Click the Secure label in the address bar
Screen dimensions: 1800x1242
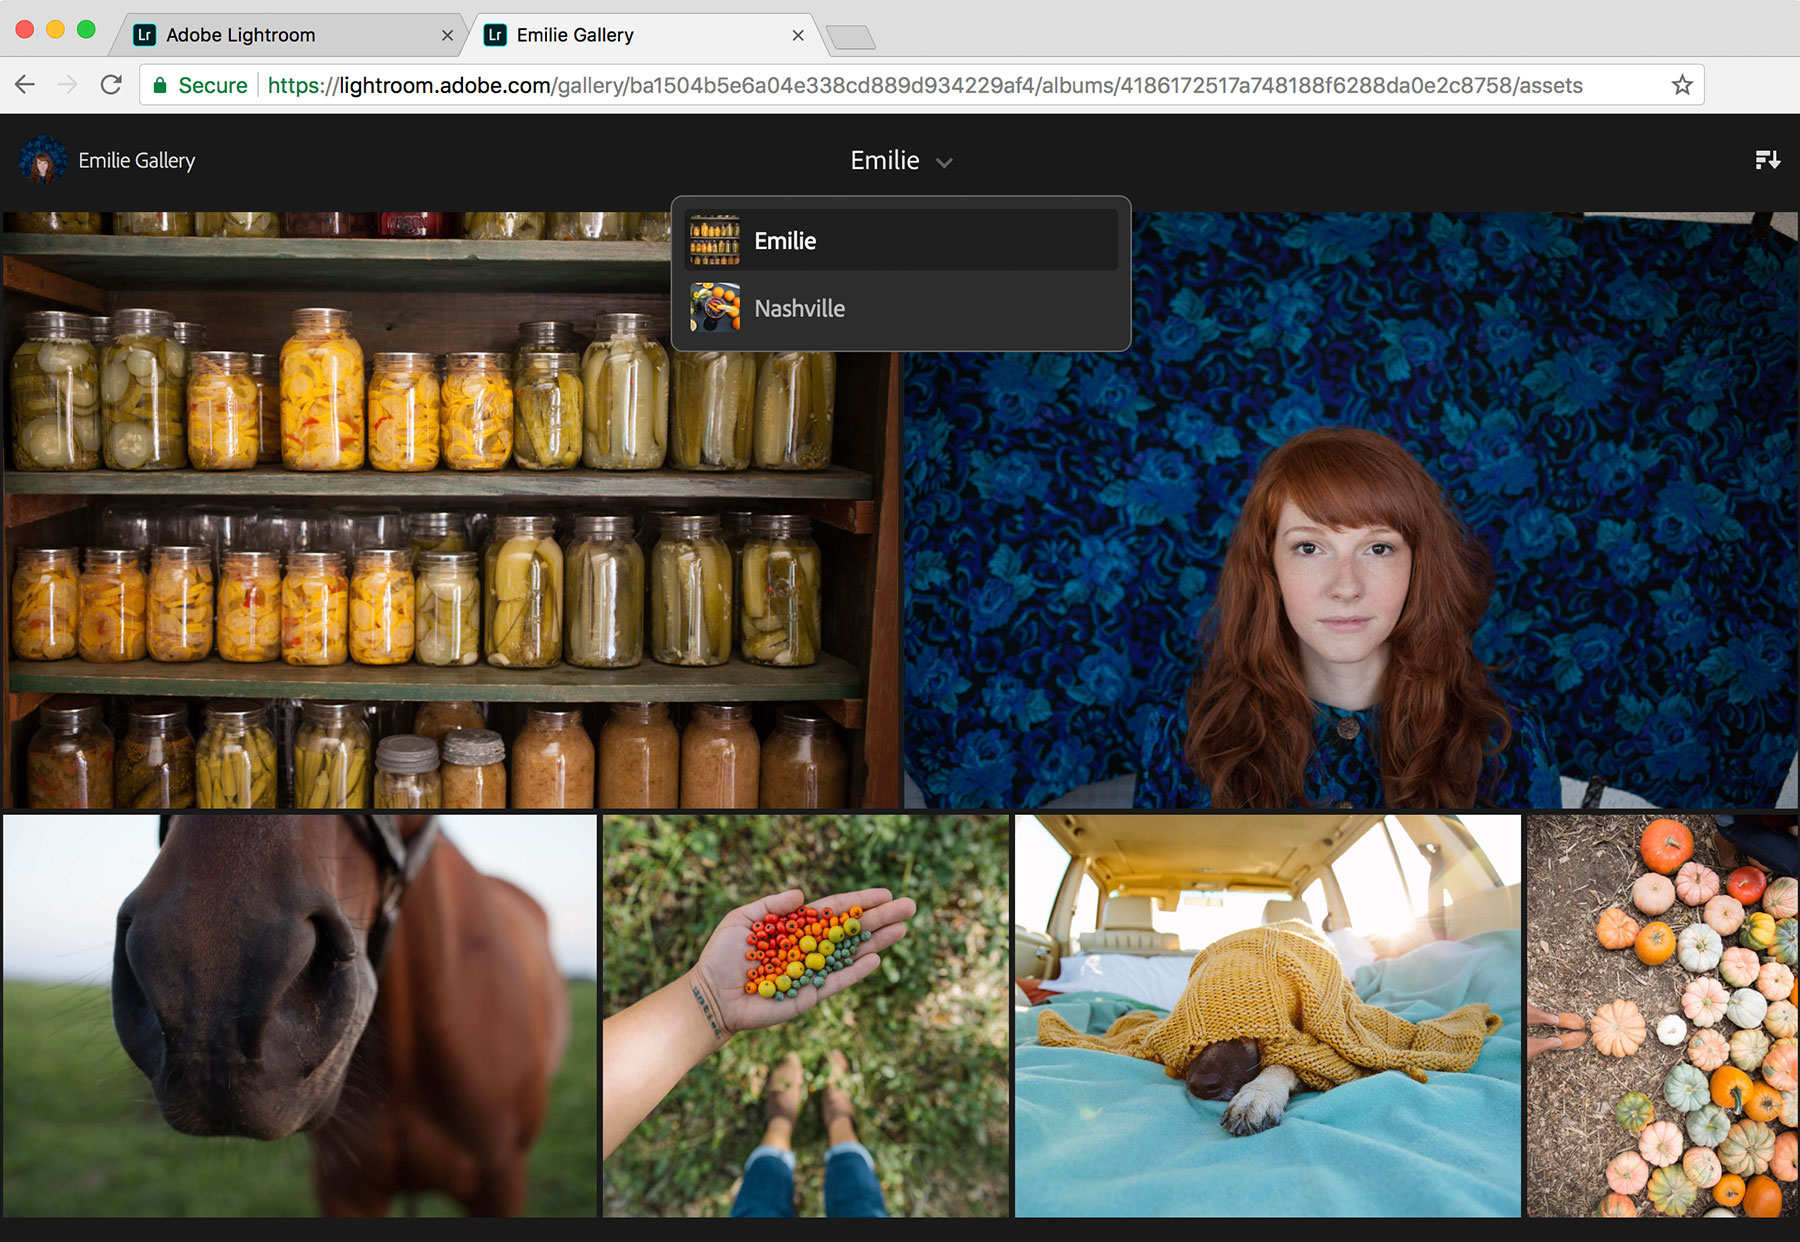click(x=212, y=85)
